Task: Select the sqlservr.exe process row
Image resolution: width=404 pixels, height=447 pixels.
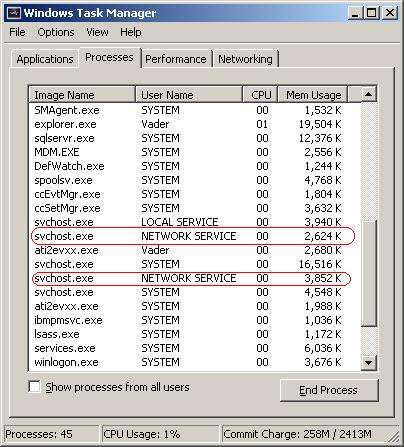Action: click(x=195, y=138)
